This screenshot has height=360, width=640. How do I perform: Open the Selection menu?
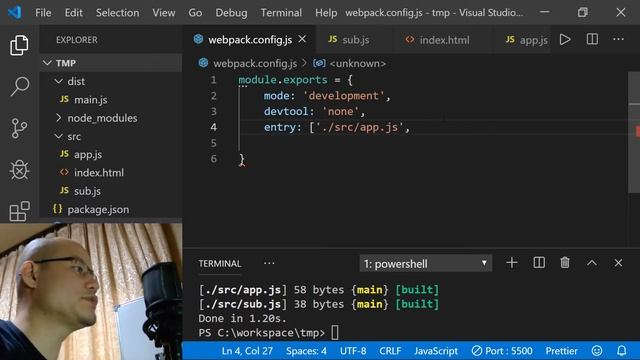point(118,13)
